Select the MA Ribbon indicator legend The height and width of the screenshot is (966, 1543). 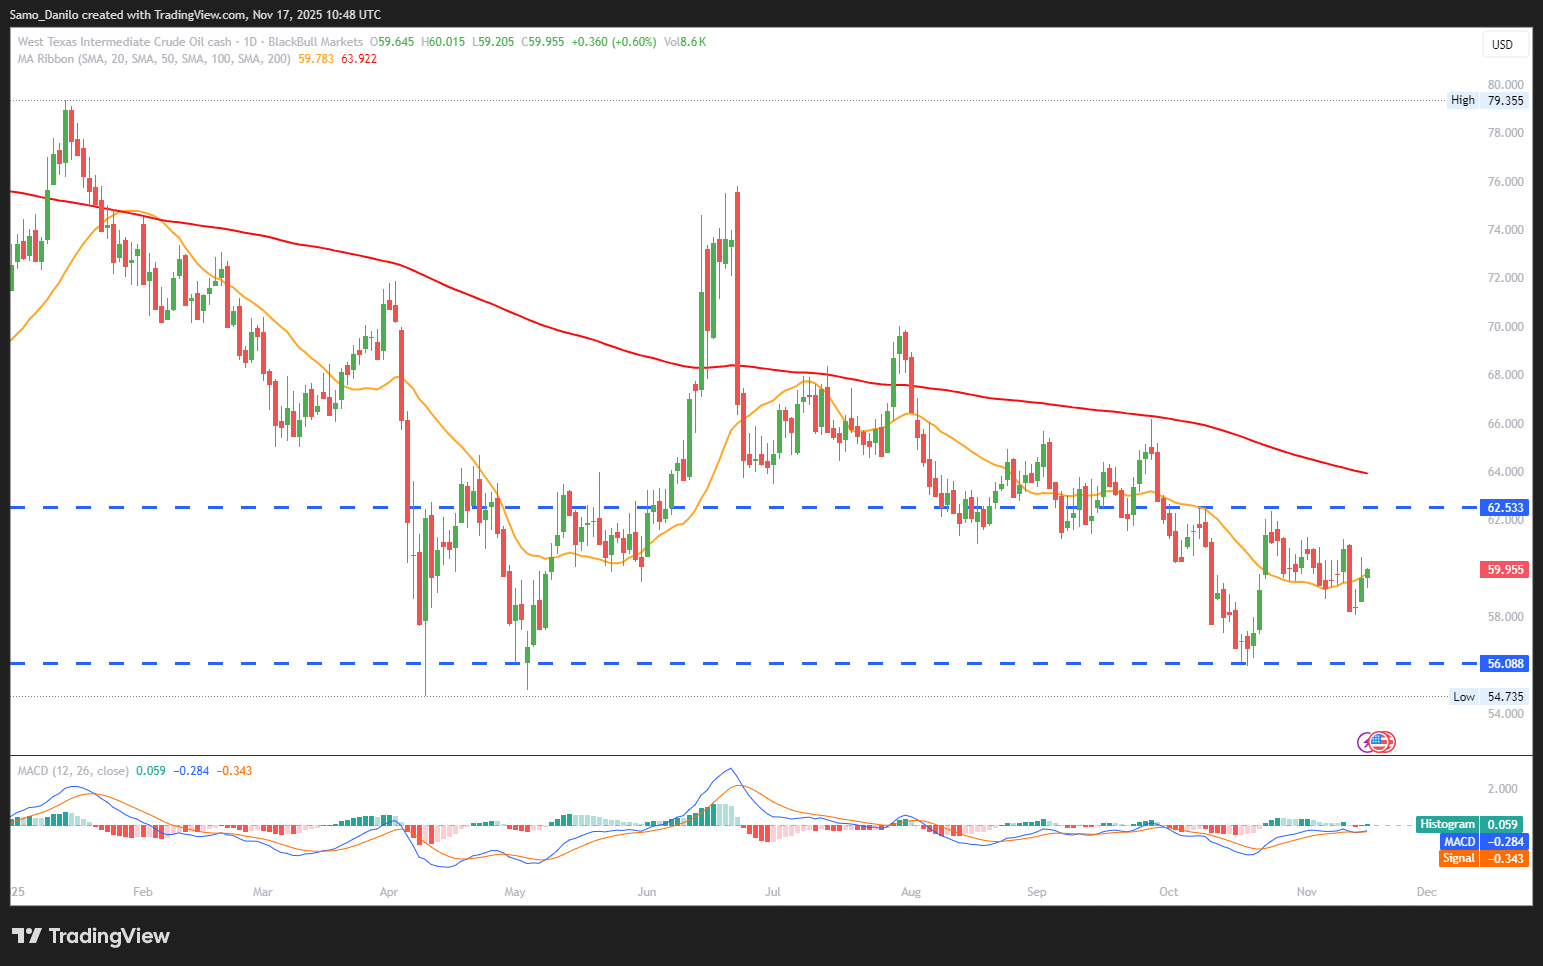pos(154,59)
